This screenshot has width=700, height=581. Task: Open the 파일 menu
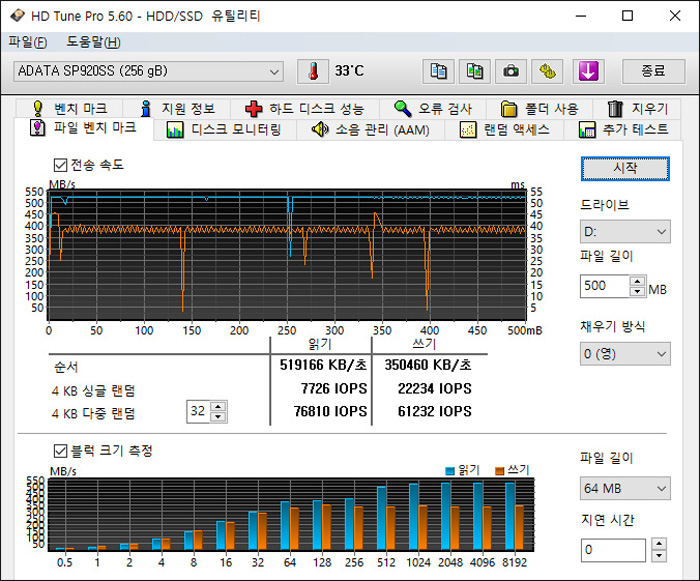(27, 42)
